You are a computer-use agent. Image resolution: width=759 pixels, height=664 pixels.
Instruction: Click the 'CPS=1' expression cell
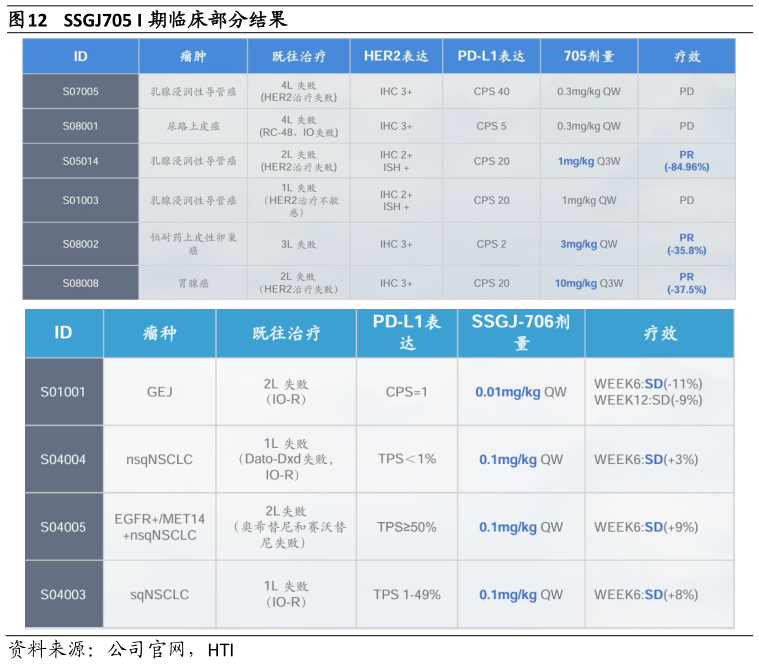407,392
